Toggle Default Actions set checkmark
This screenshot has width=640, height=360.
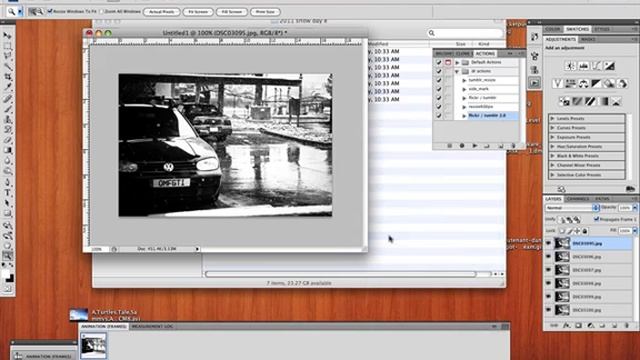(439, 62)
